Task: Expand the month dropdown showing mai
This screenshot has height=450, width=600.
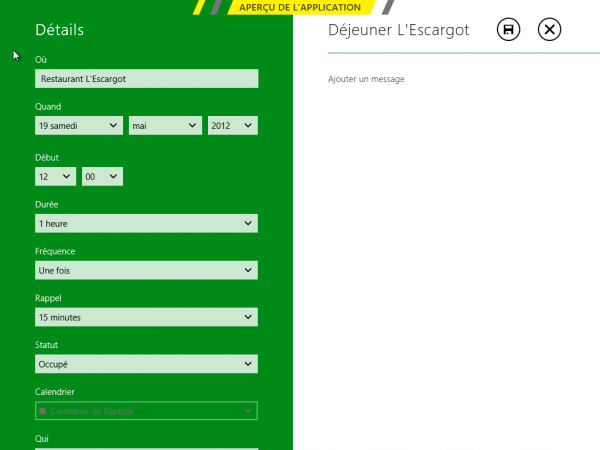Action: pyautogui.click(x=165, y=125)
